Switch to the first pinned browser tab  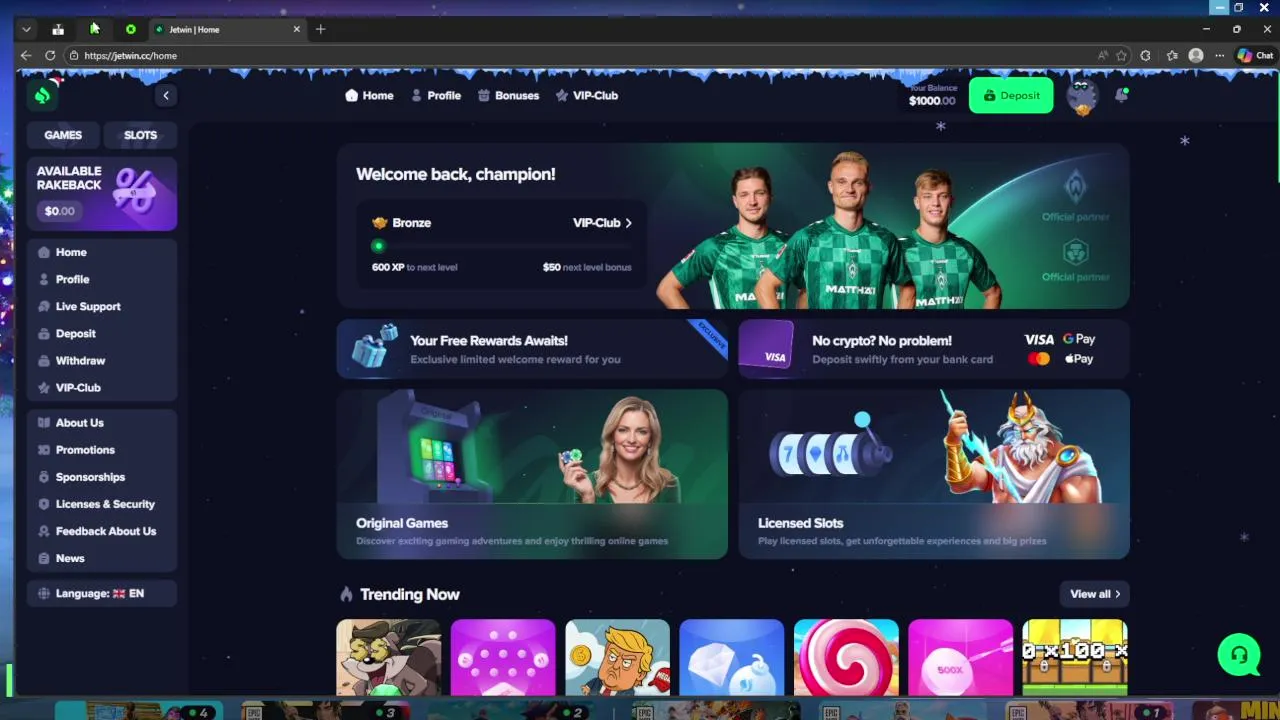coord(58,30)
